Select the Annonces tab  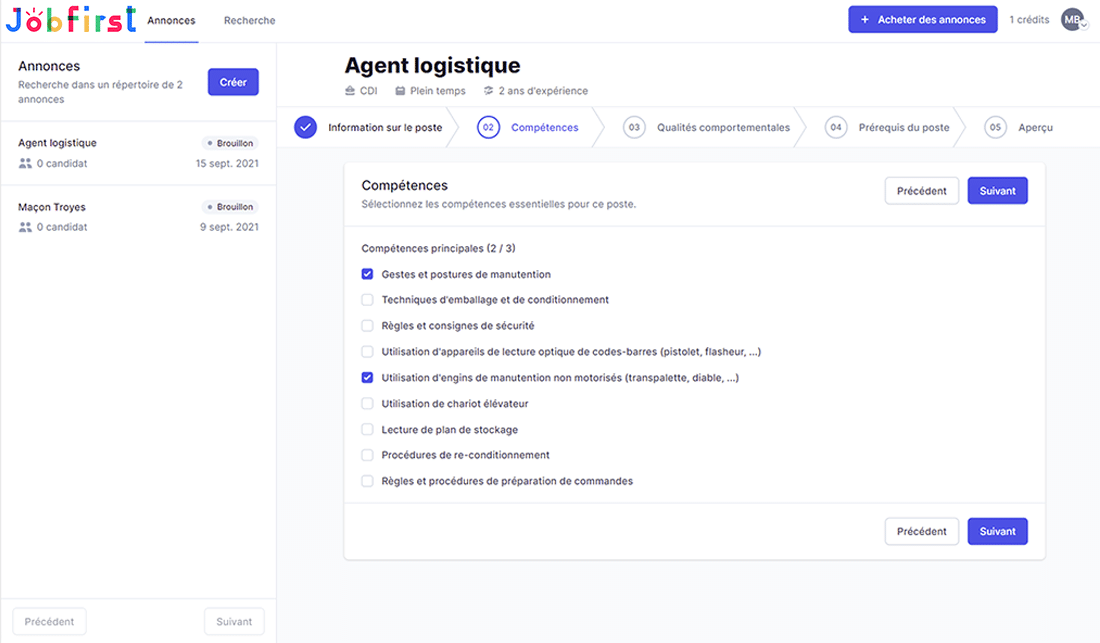(171, 20)
